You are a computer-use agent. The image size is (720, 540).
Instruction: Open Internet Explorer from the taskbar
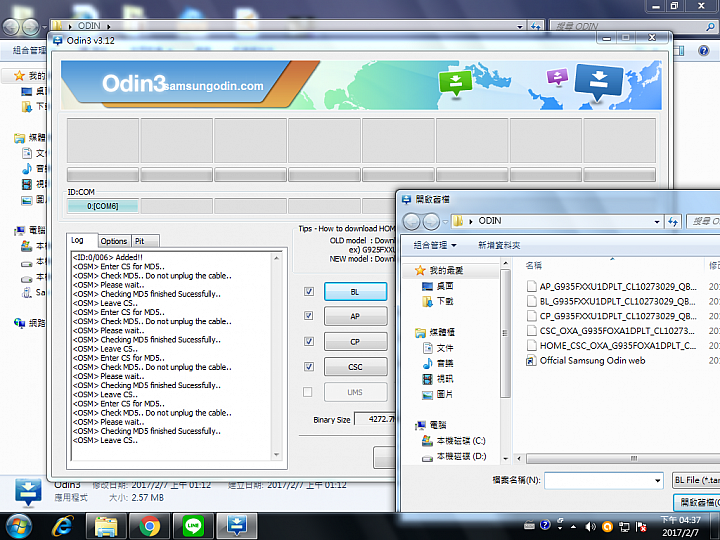(62, 526)
